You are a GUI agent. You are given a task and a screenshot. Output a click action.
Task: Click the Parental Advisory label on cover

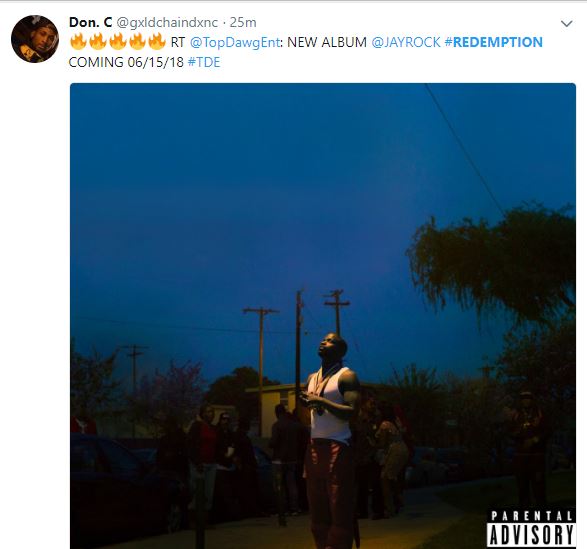coord(531,528)
